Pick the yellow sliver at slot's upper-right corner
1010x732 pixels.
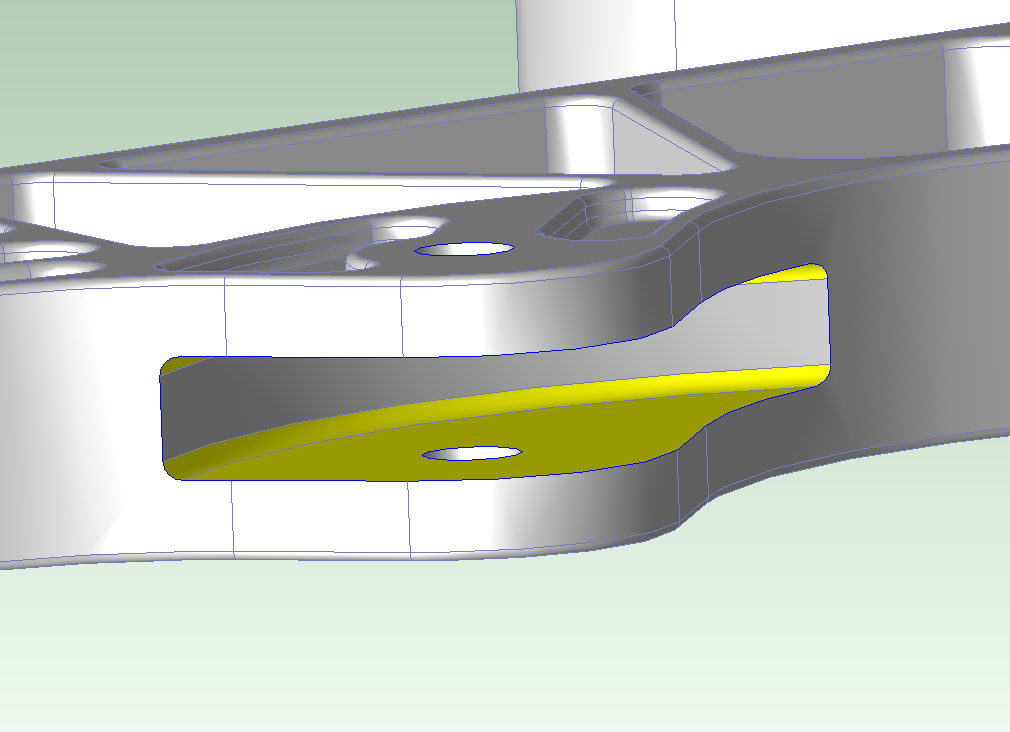click(790, 273)
